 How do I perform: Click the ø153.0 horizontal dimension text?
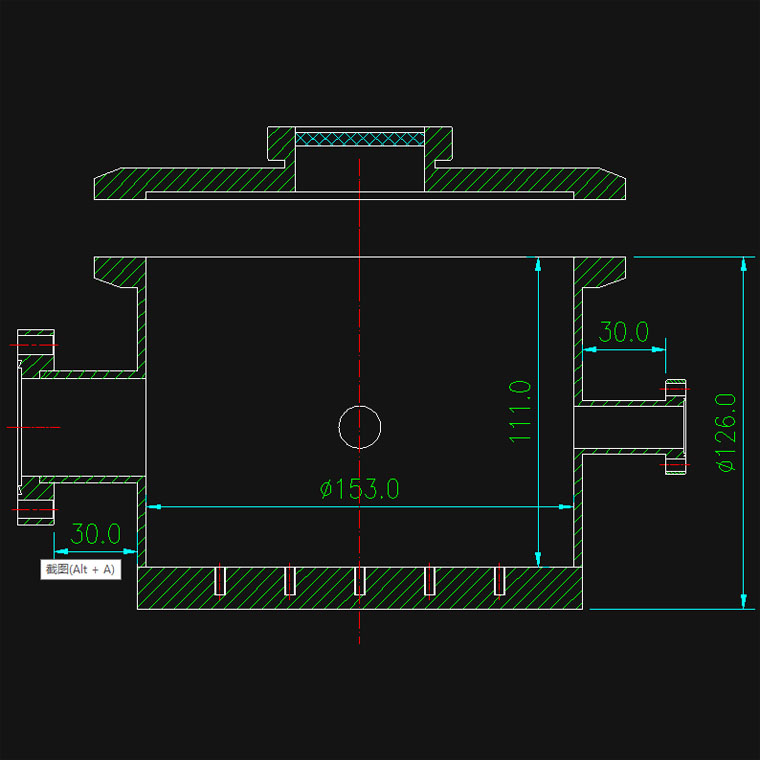[x=360, y=489]
